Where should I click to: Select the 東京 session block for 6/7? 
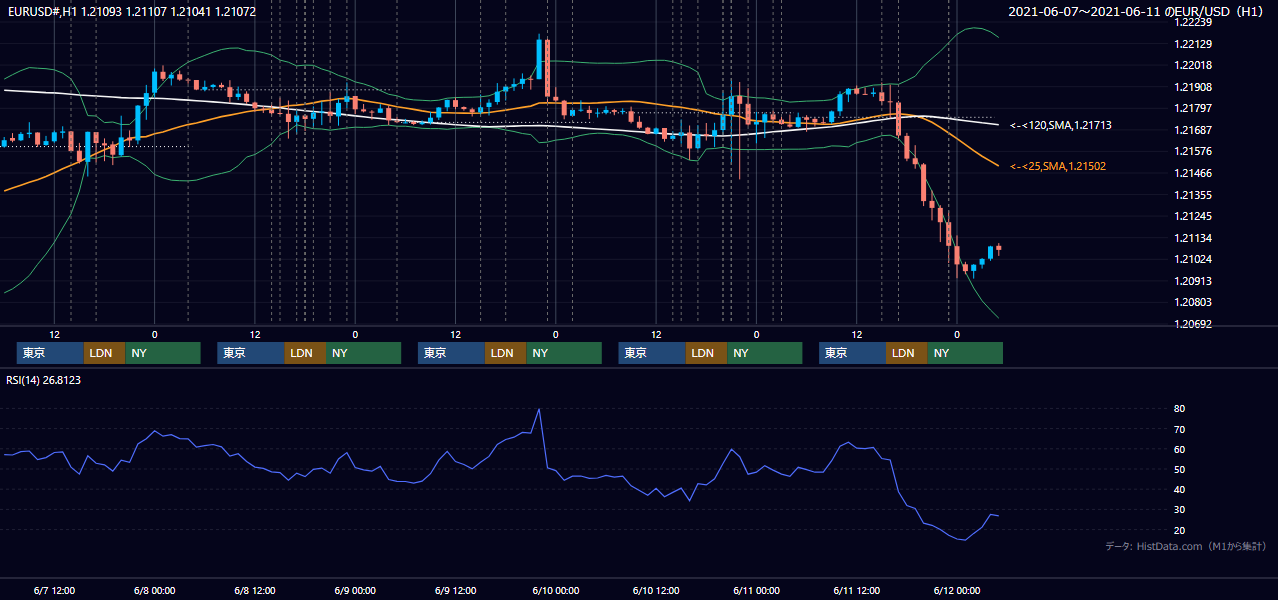pyautogui.click(x=50, y=353)
